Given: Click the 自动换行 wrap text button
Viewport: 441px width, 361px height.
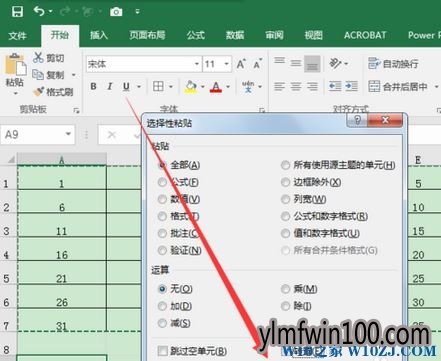Looking at the screenshot, I should coord(393,63).
